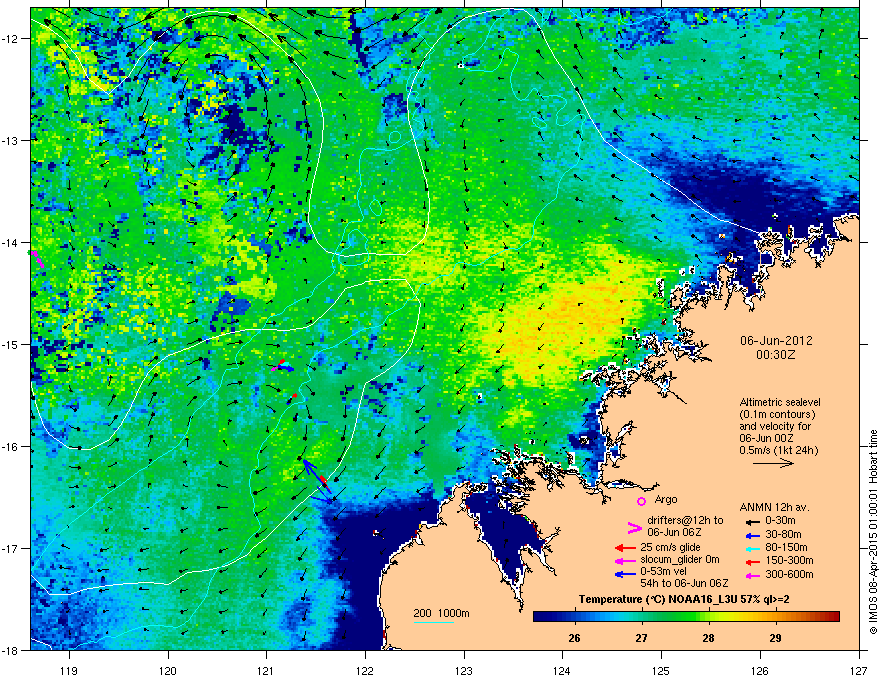Click the 121 longitude axis label
The height and width of the screenshot is (680, 880).
coord(266,670)
